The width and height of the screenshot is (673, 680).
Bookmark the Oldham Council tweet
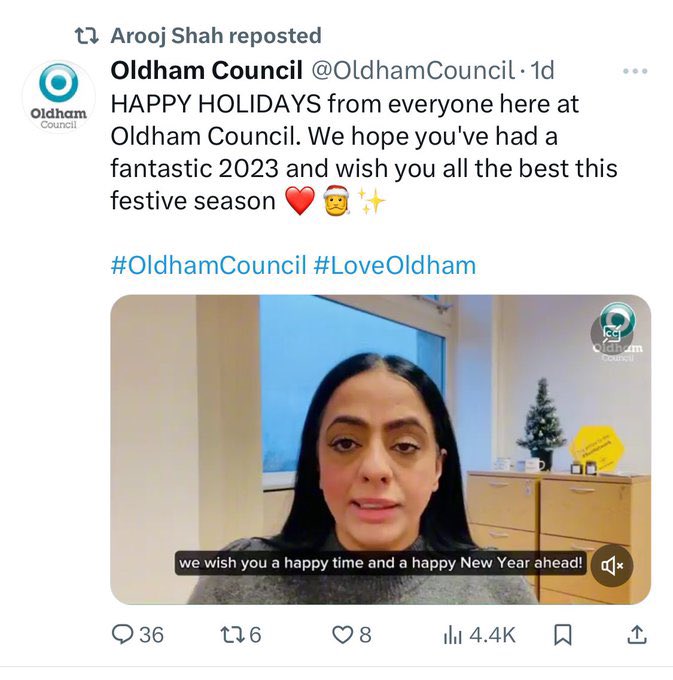(x=563, y=634)
